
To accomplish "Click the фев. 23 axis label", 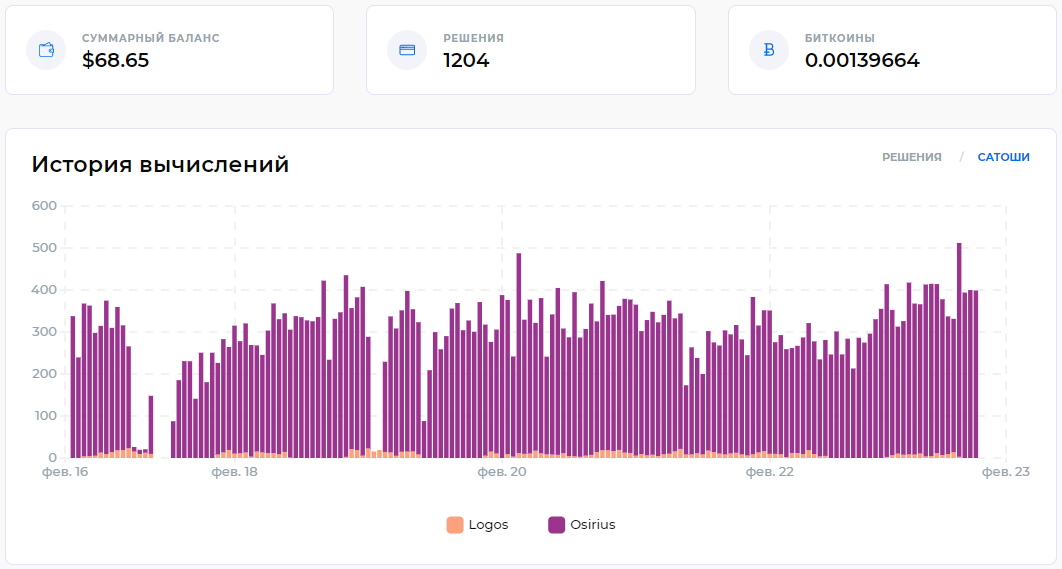I will tap(1005, 471).
